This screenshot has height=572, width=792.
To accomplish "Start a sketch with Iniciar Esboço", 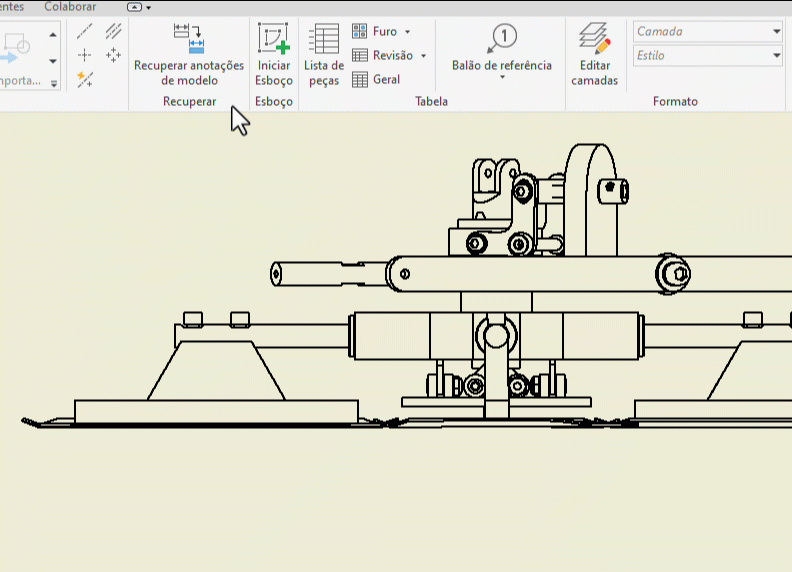I will [273, 39].
